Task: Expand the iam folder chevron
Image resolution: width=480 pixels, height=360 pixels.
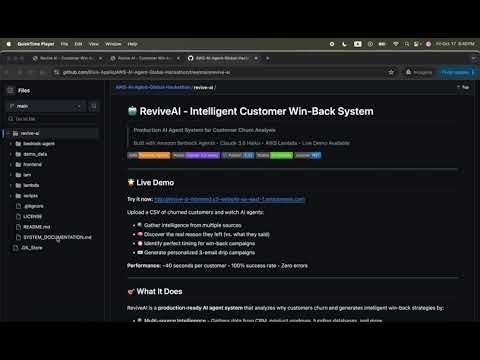Action: [11, 175]
